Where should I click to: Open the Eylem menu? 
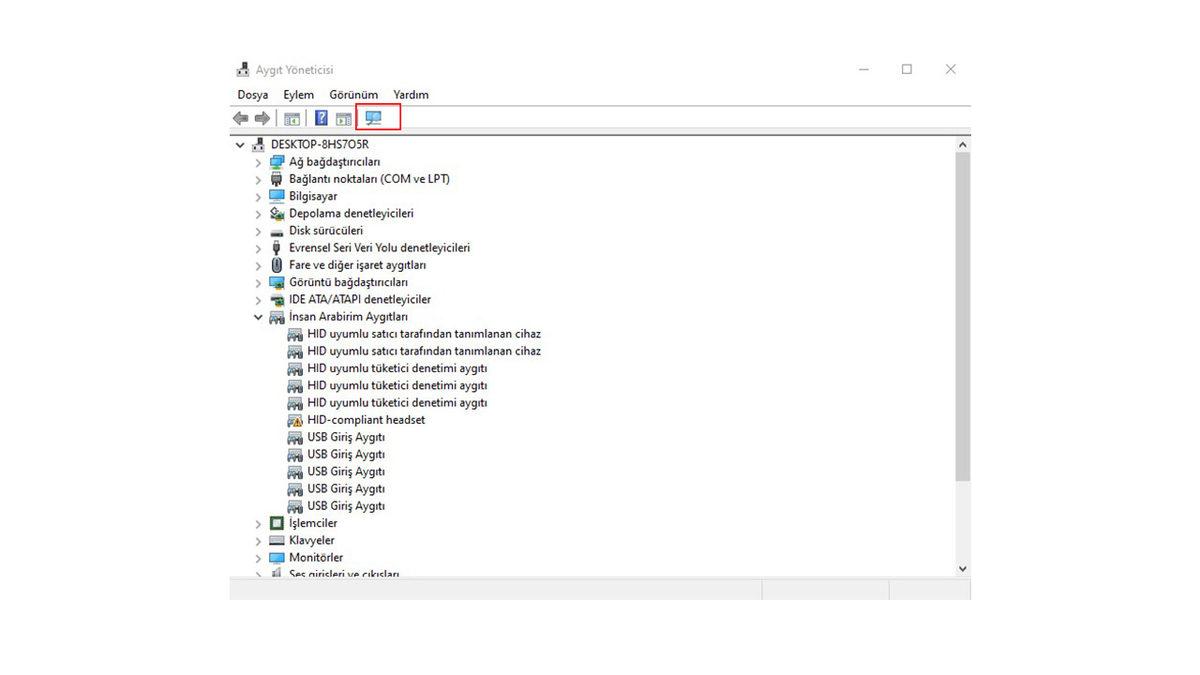pyautogui.click(x=298, y=95)
